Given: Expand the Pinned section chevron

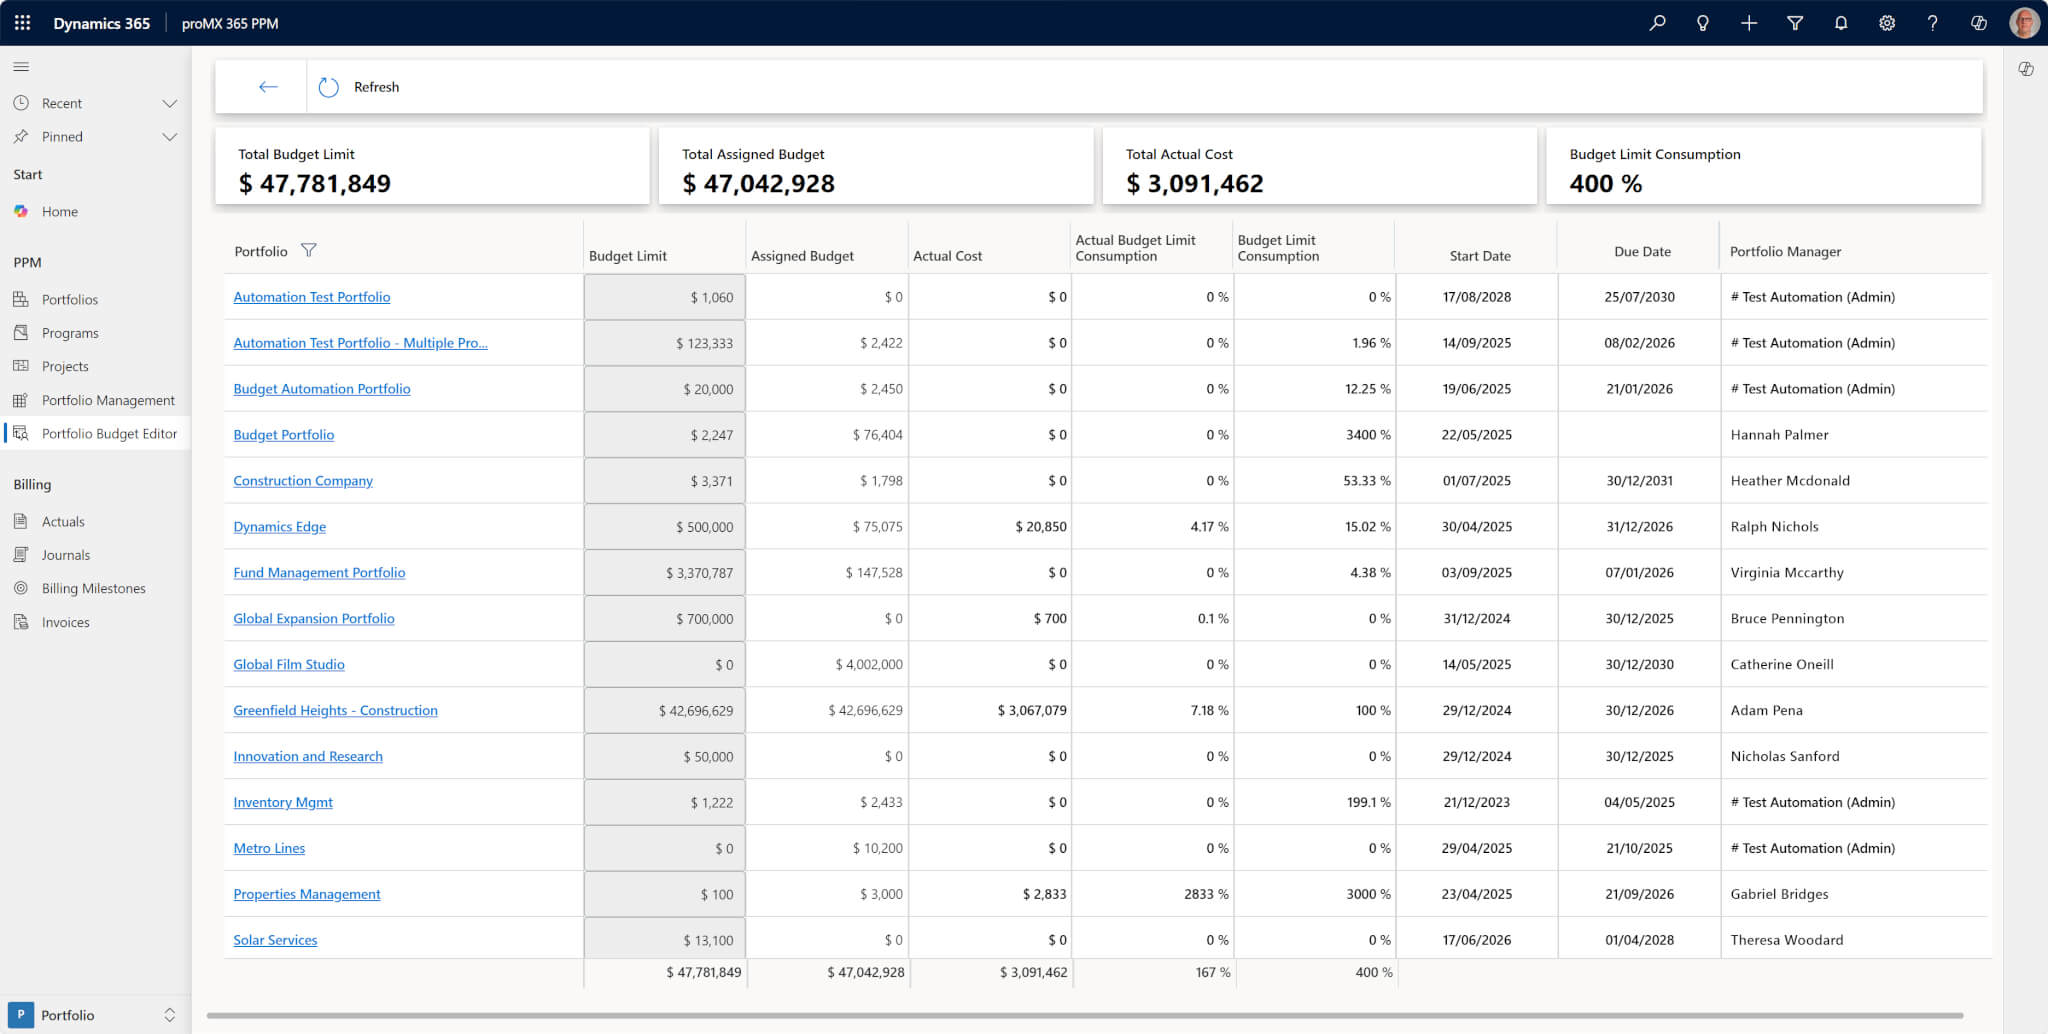Looking at the screenshot, I should [169, 137].
